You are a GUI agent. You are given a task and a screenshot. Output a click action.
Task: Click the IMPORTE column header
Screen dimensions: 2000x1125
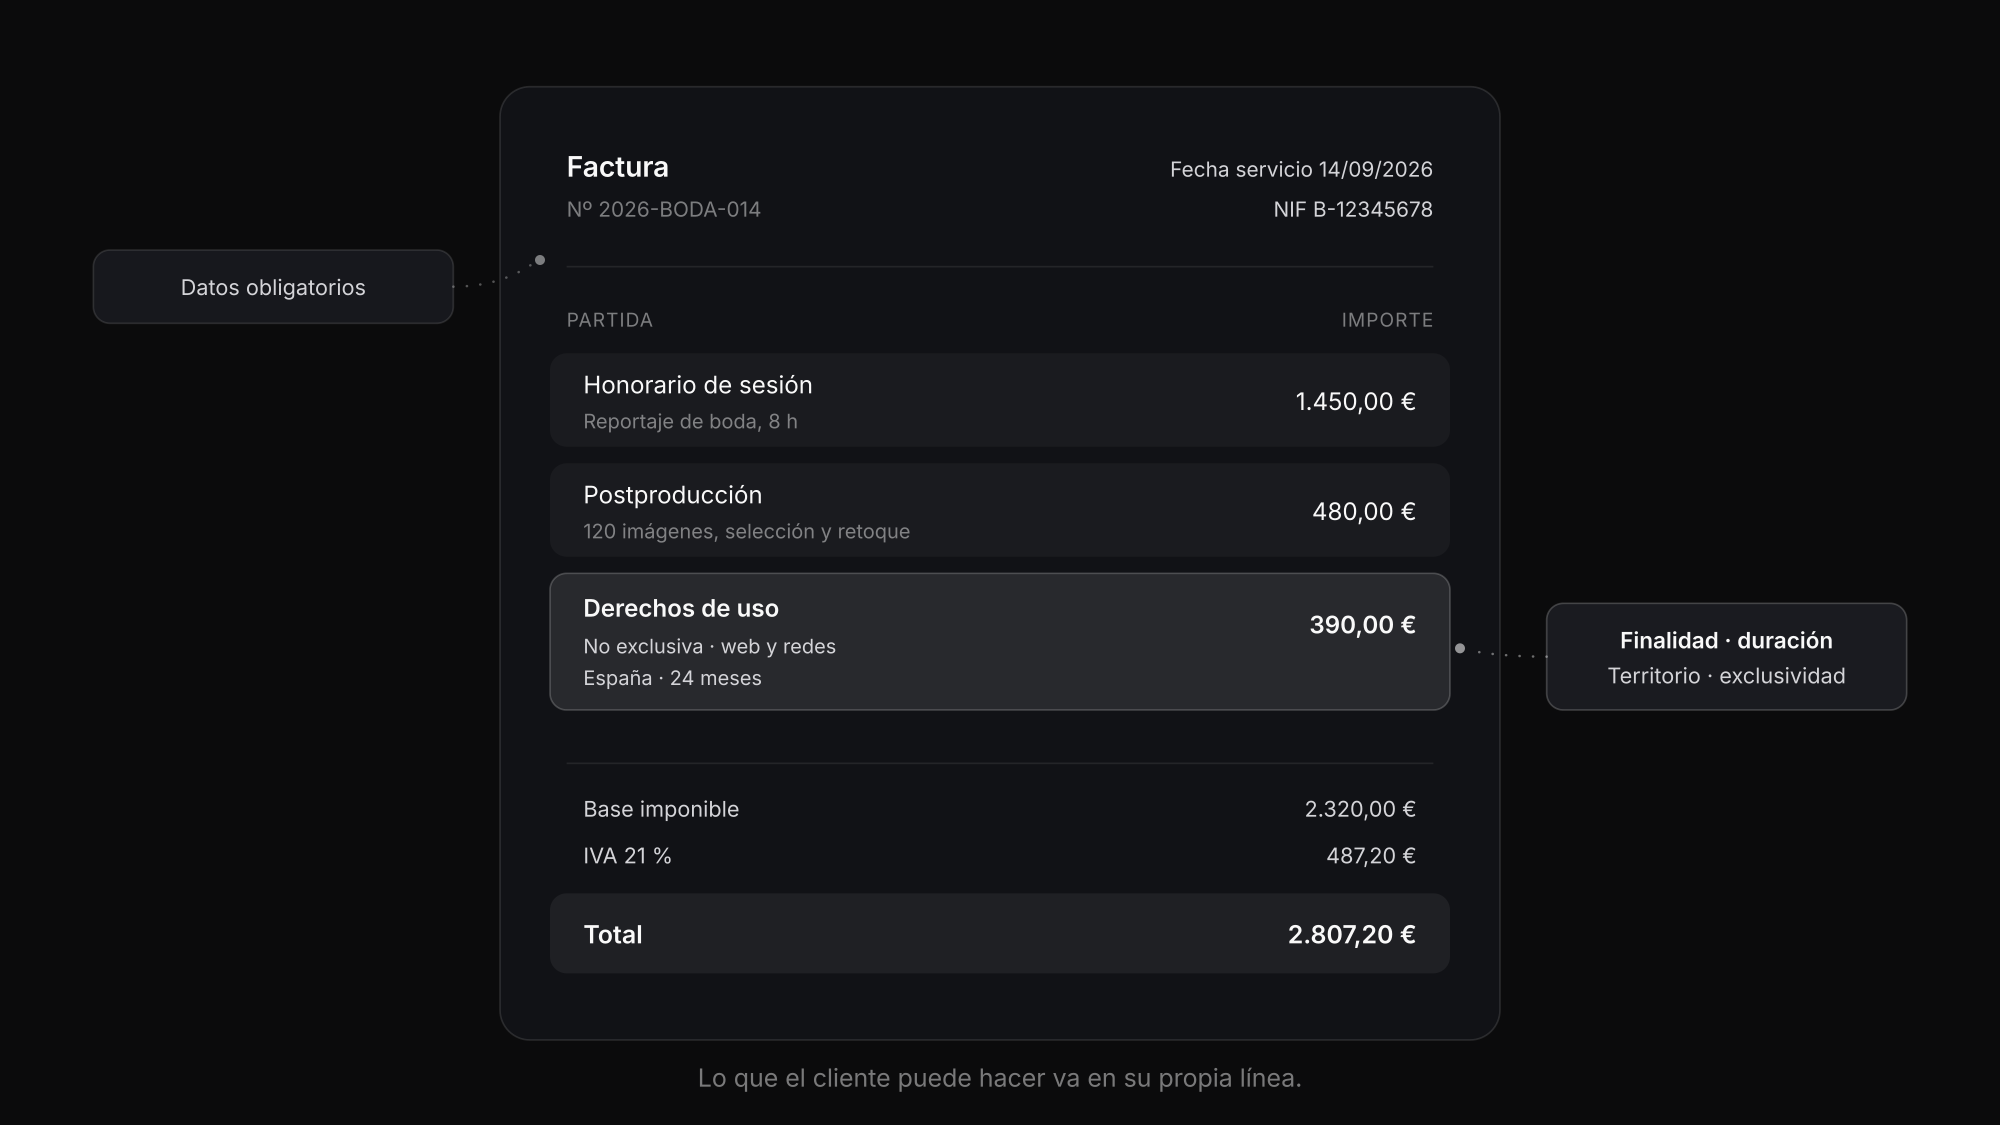1387,320
